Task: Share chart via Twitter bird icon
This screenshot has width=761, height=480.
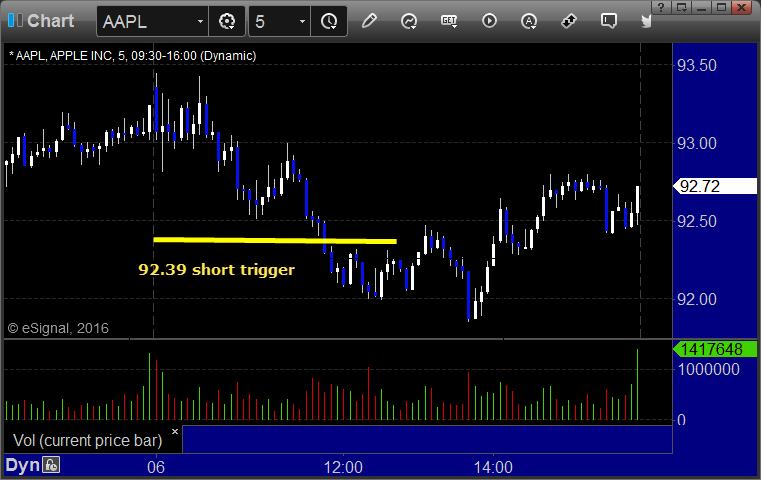Action: [x=646, y=21]
